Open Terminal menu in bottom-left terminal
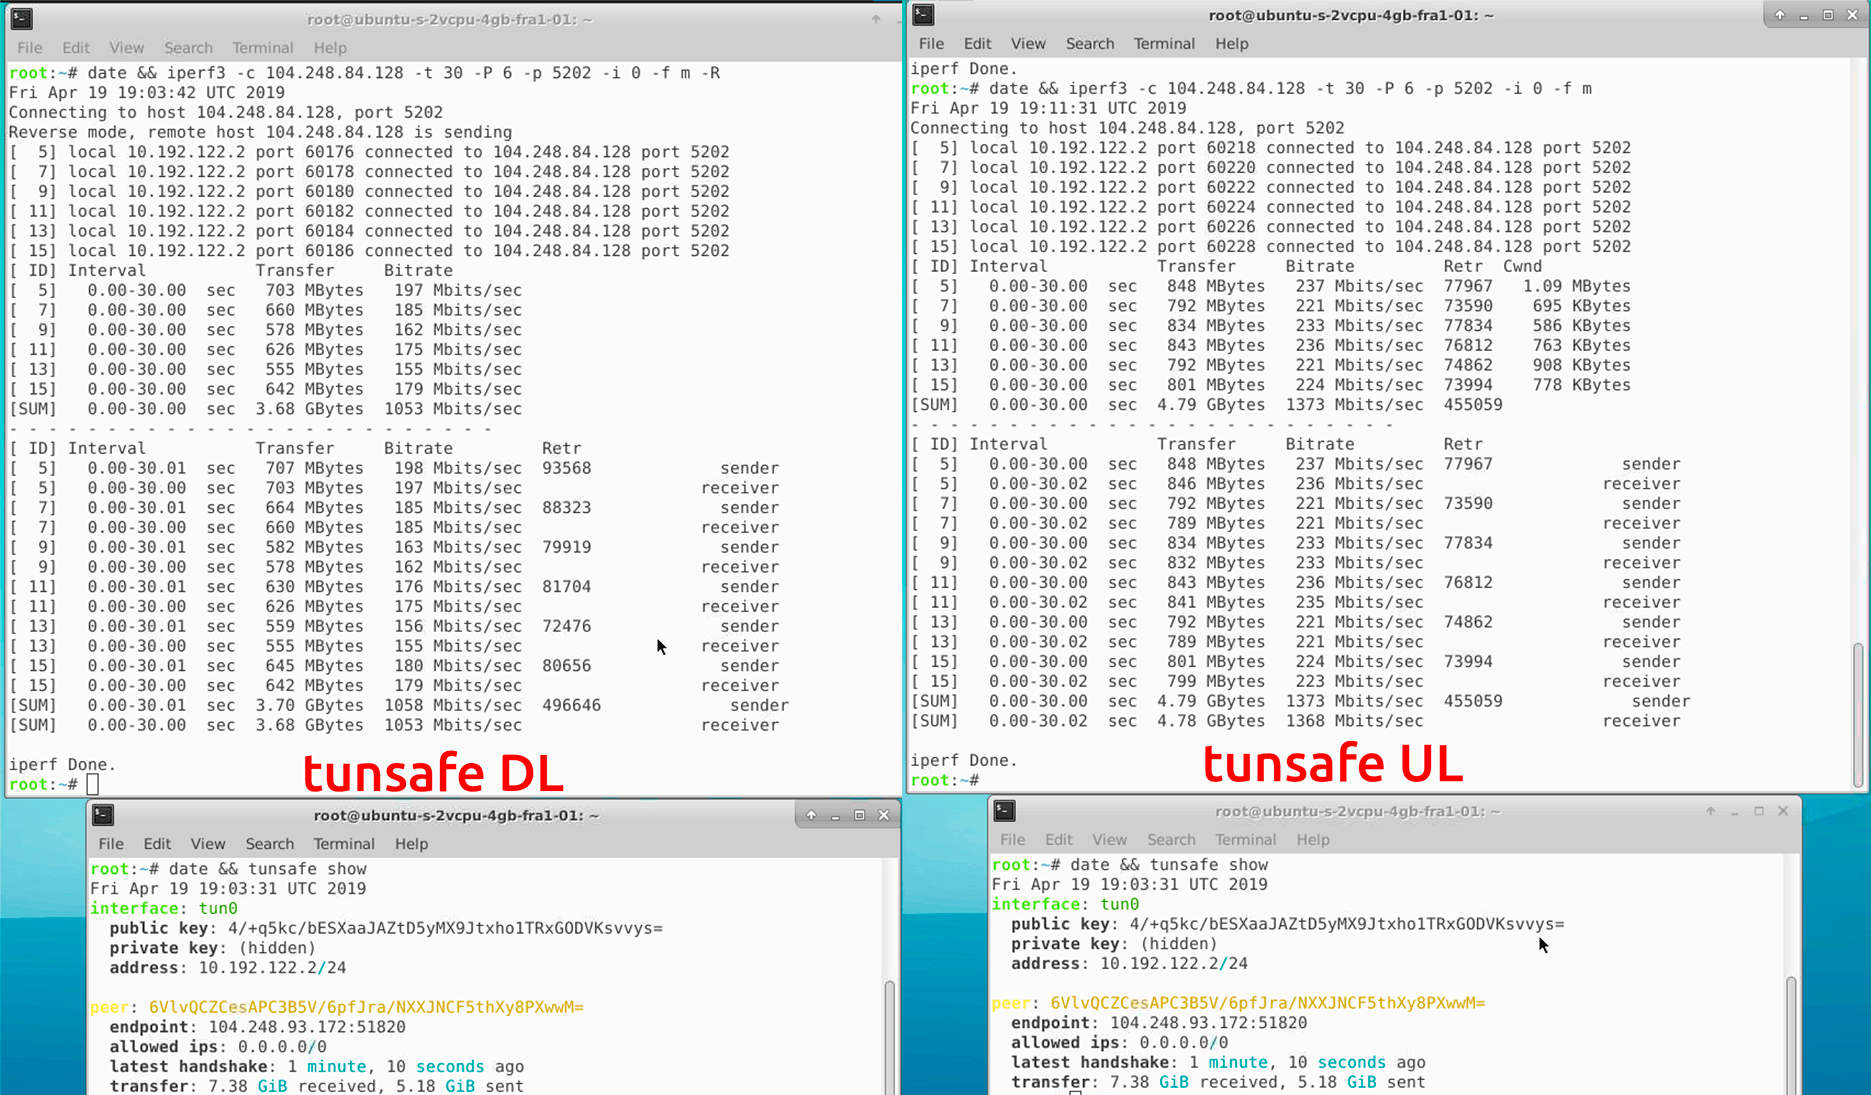Viewport: 1871px width, 1095px height. click(344, 843)
